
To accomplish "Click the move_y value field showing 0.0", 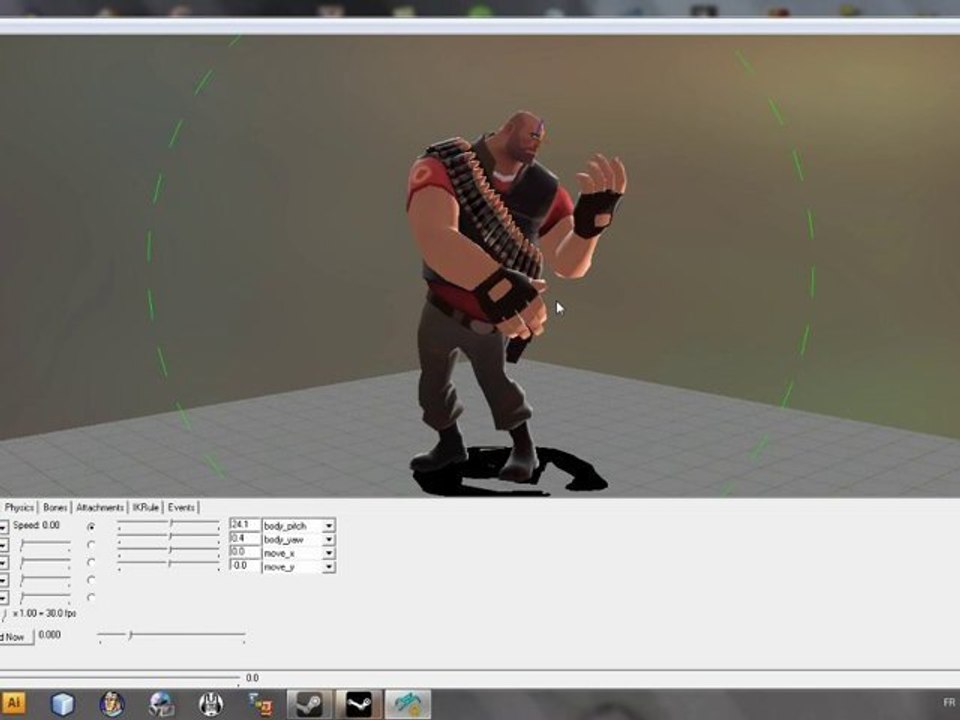I will pos(245,566).
